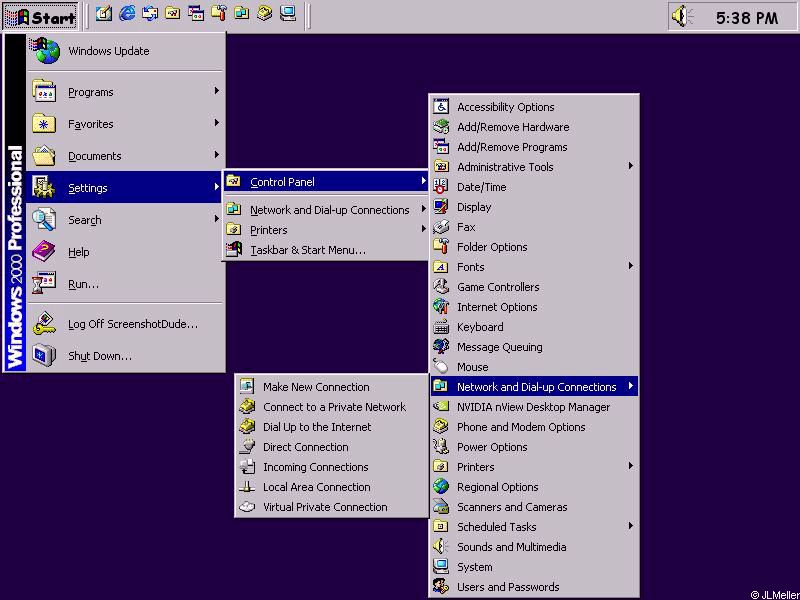Screen dimensions: 800x600
Task: Click the Make New Connection icon
Action: pyautogui.click(x=247, y=386)
